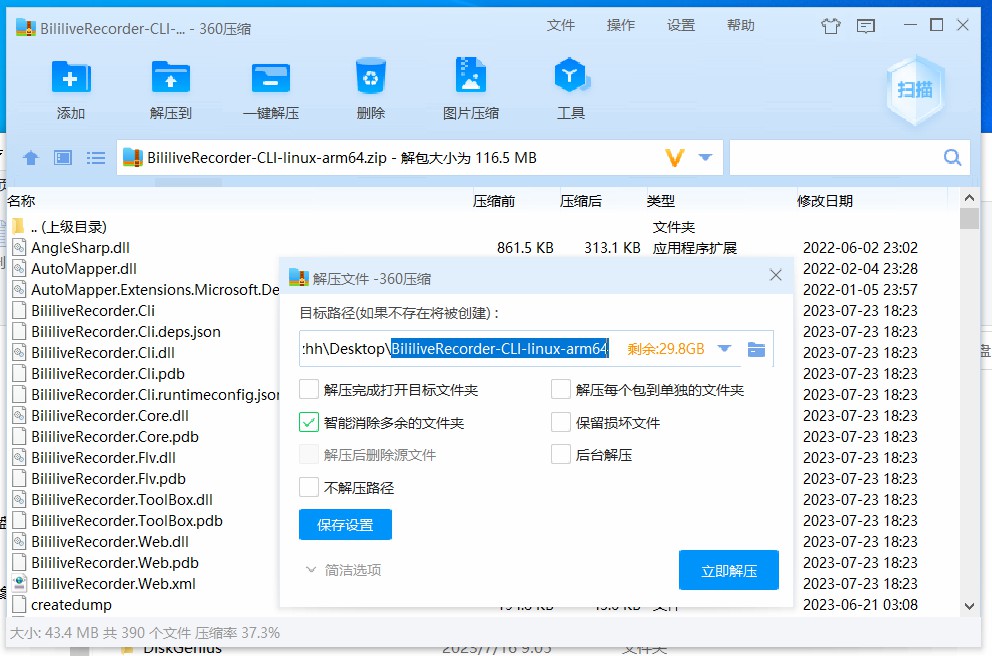Open the skin (shirt) icon in the title bar
Screen dimensions: 992x656
[x=831, y=26]
